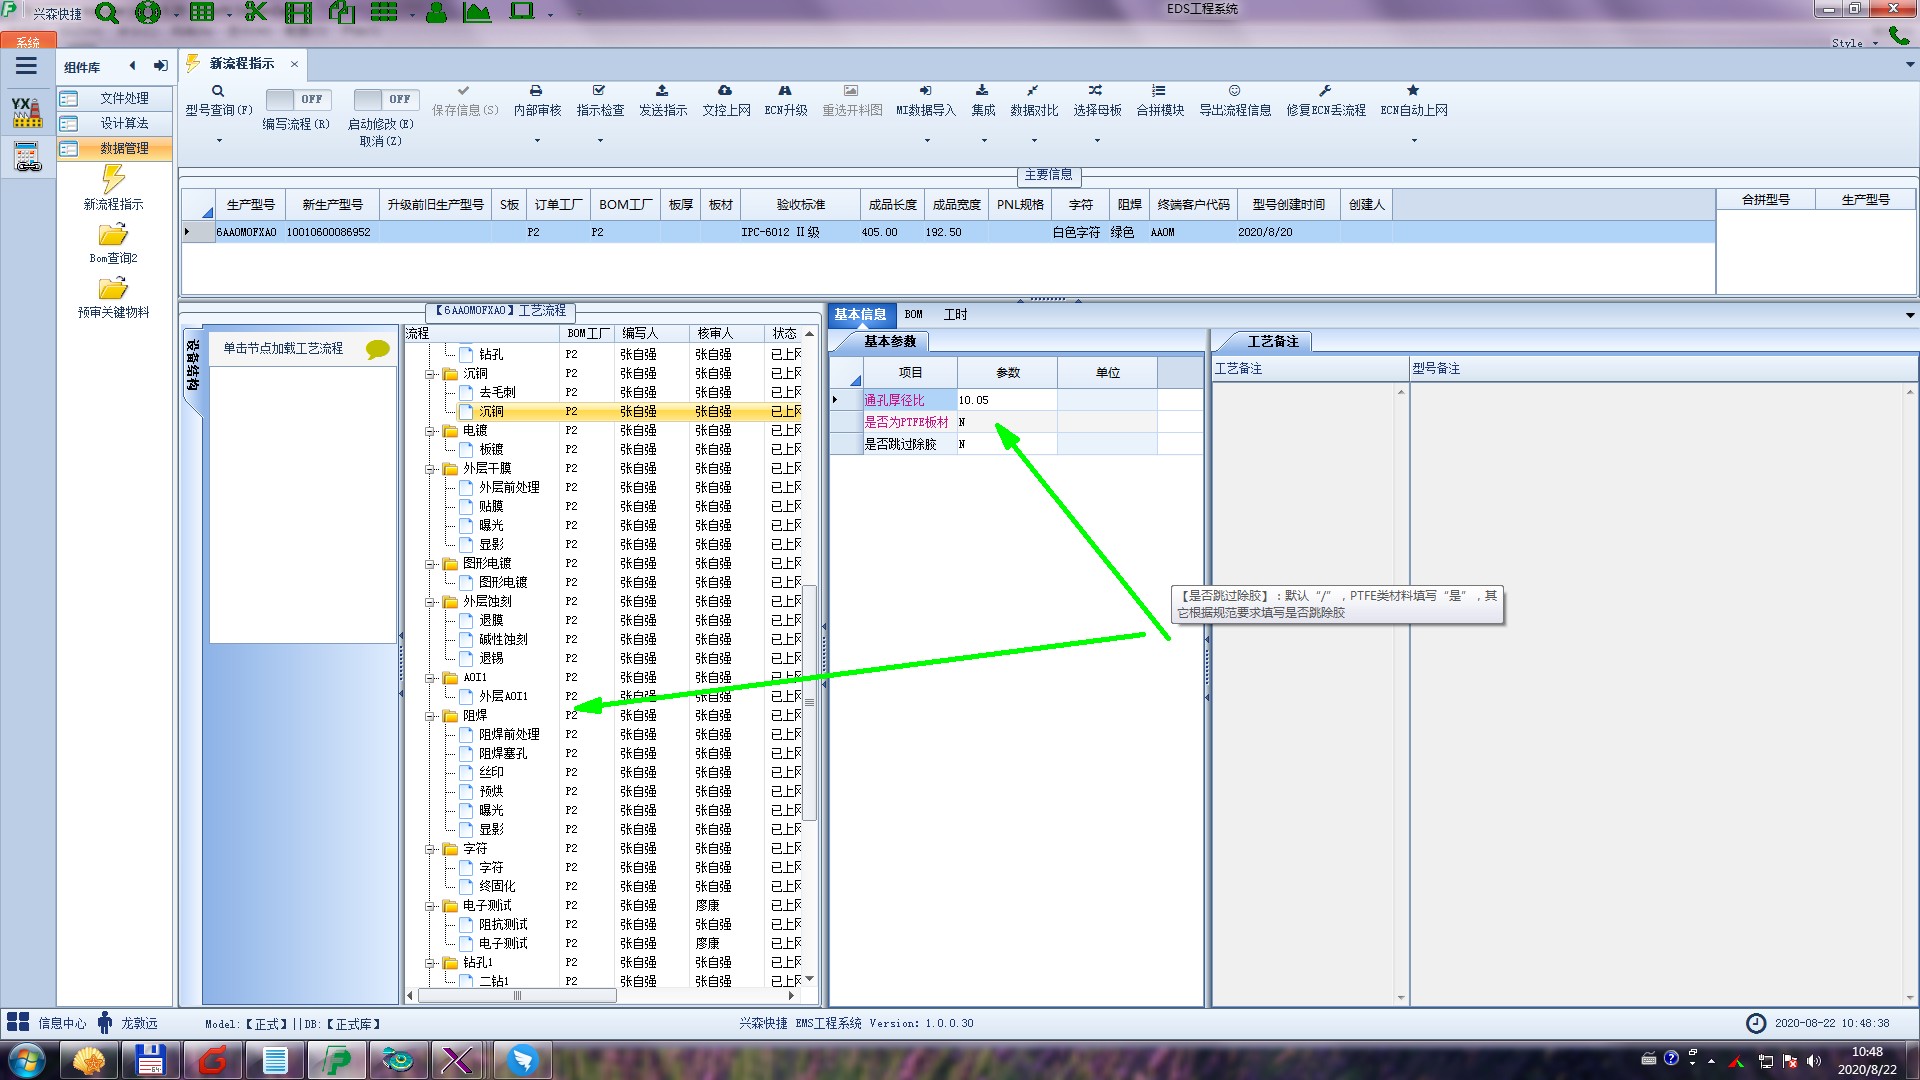Switch to the BOM tab
Image resolution: width=1920 pixels, height=1080 pixels.
point(913,314)
